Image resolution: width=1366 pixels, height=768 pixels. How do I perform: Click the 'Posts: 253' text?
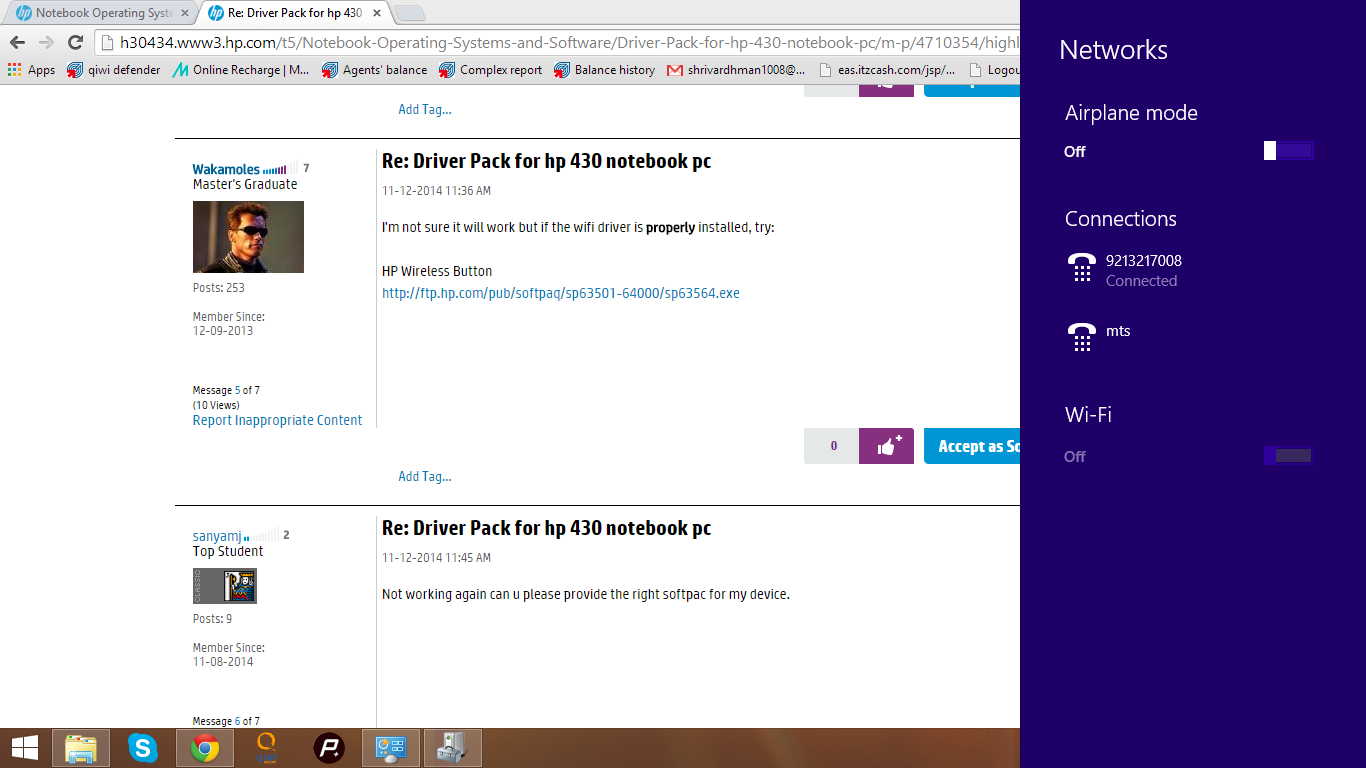point(219,288)
